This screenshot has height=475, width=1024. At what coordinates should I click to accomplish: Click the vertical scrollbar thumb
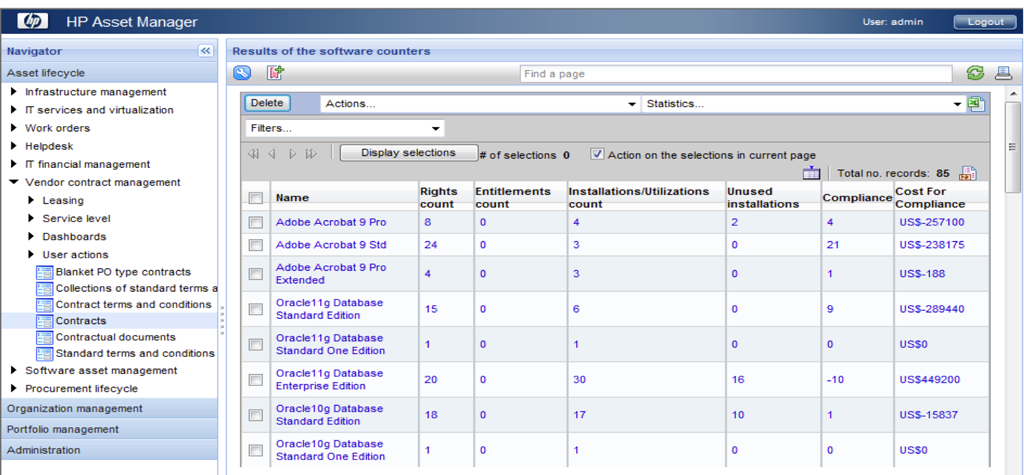point(1013,146)
